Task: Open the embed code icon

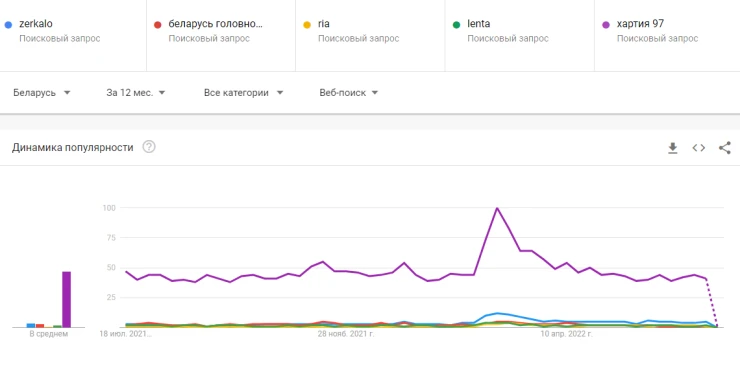Action: [698, 148]
